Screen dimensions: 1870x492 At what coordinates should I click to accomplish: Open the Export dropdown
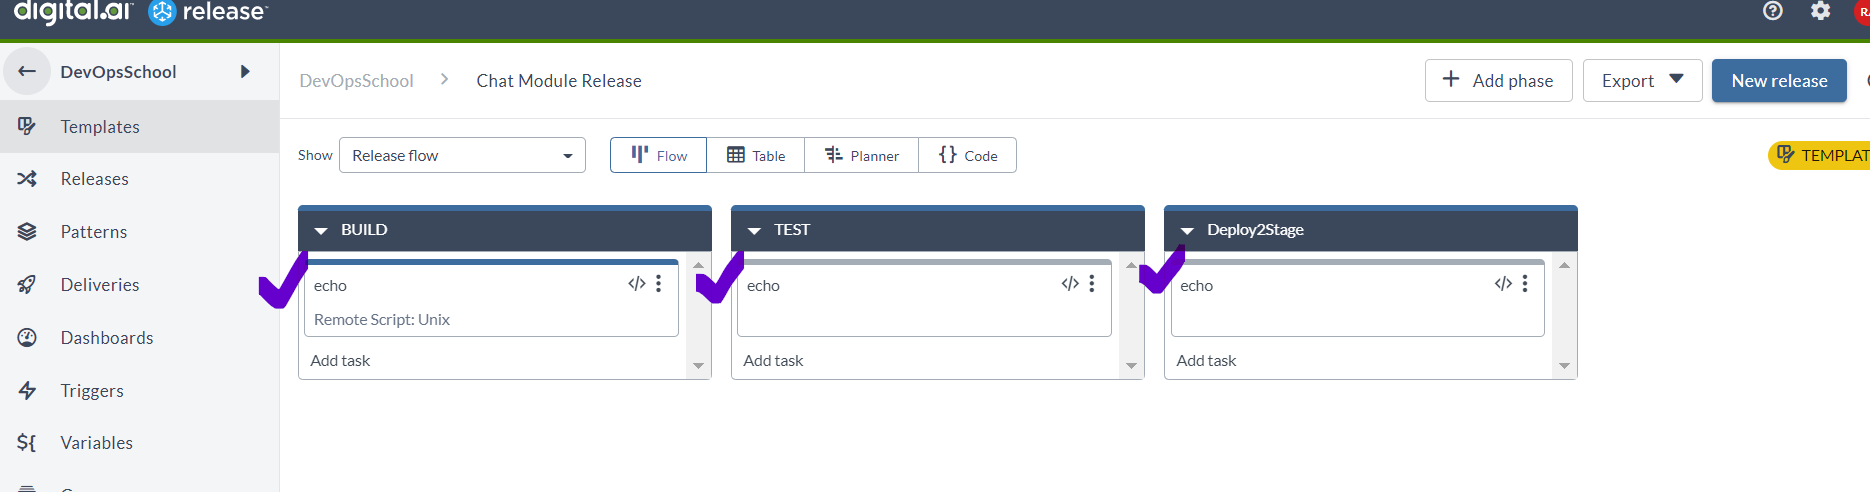coord(1642,80)
